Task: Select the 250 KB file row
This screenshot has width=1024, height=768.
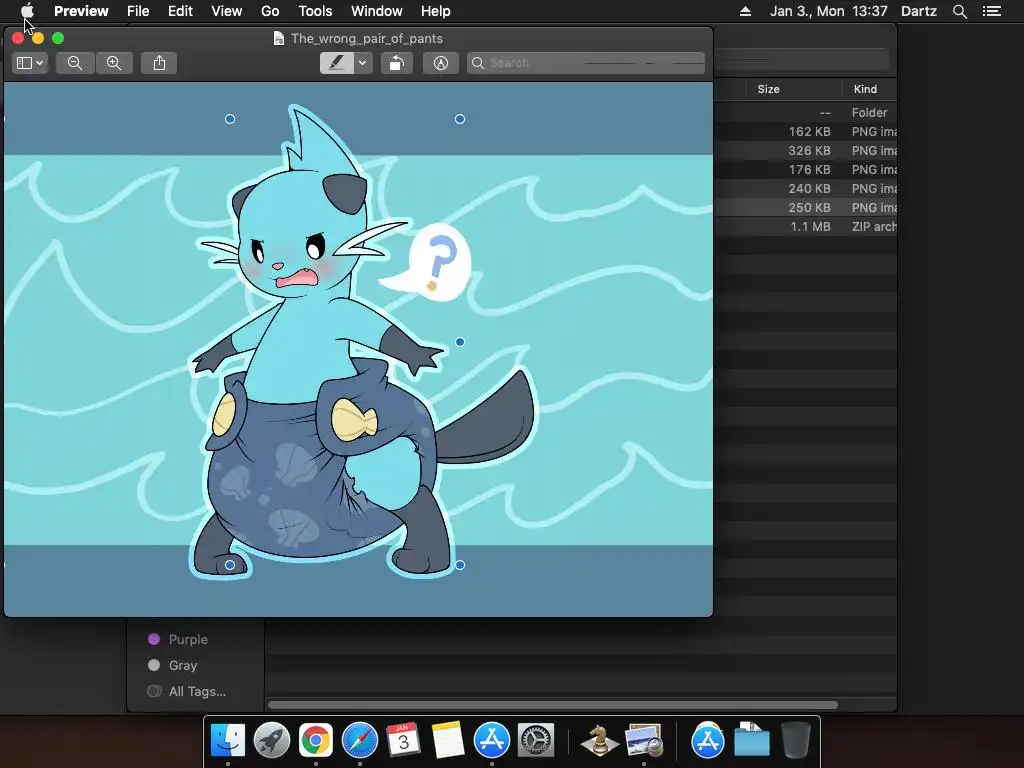Action: point(805,207)
